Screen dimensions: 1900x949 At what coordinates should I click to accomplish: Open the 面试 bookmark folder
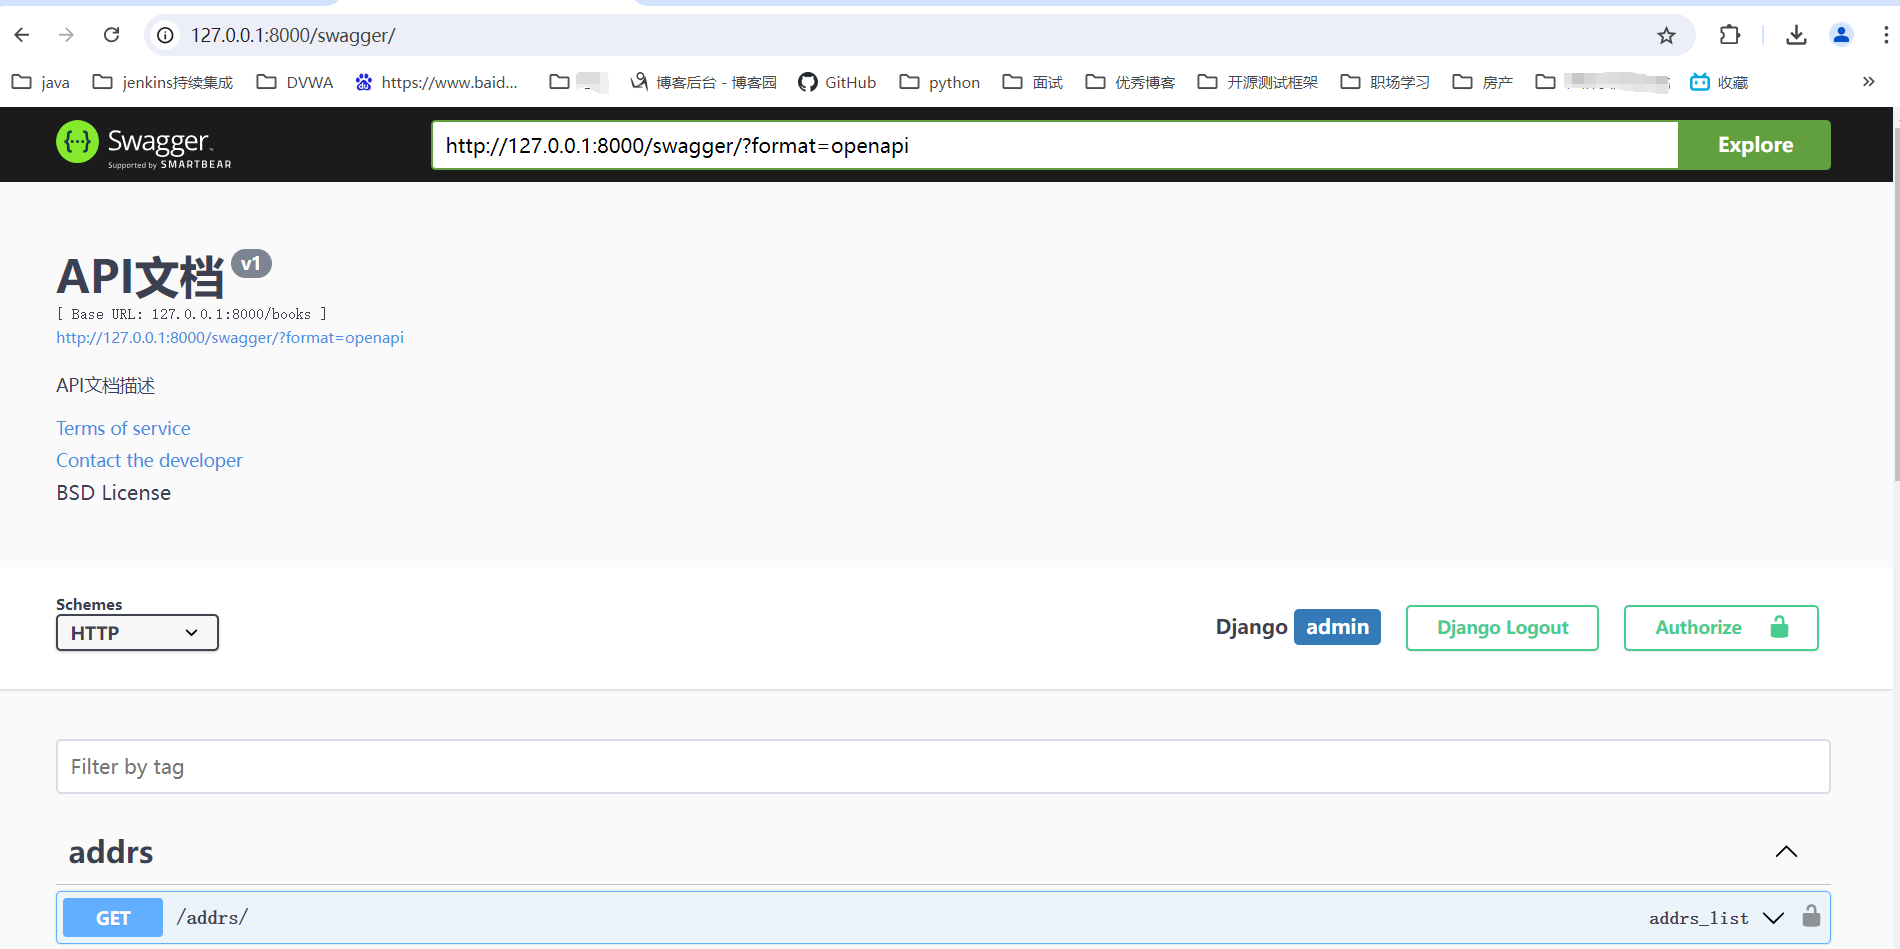coord(1033,82)
